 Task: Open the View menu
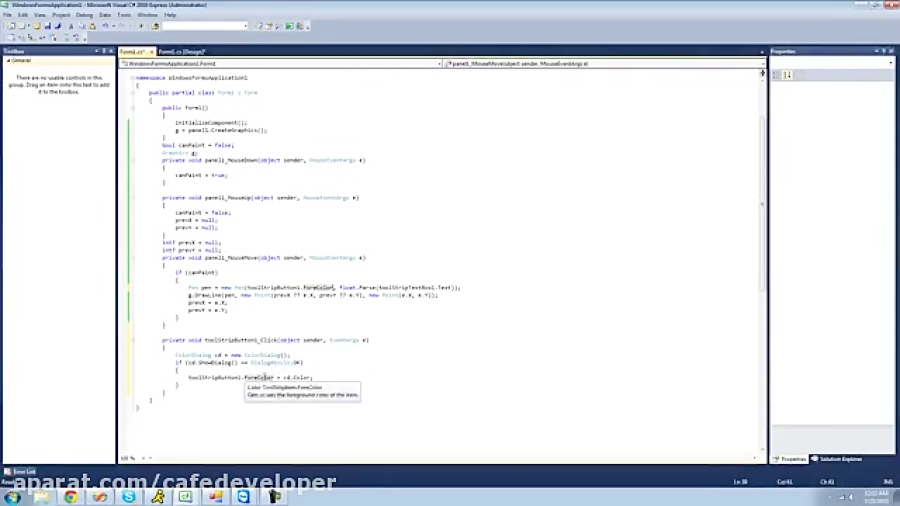pos(40,15)
